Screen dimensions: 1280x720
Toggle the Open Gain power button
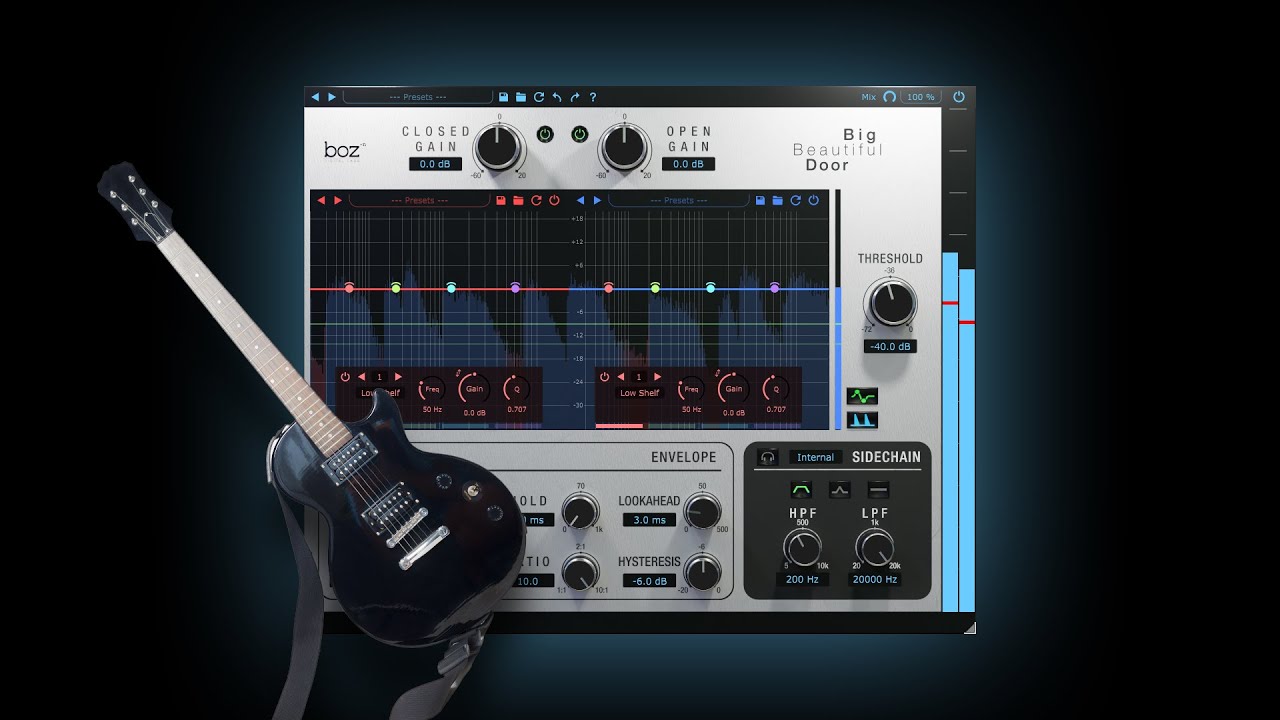(580, 134)
